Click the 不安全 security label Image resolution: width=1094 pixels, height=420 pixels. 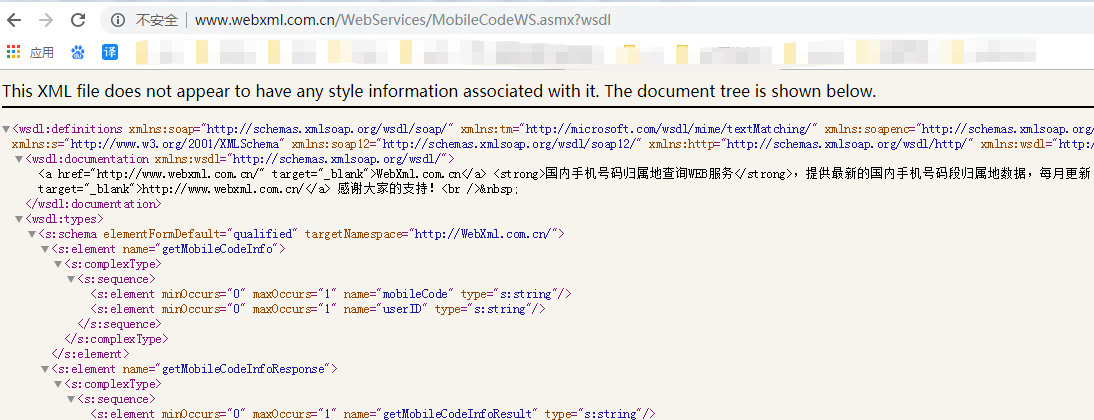[156, 20]
